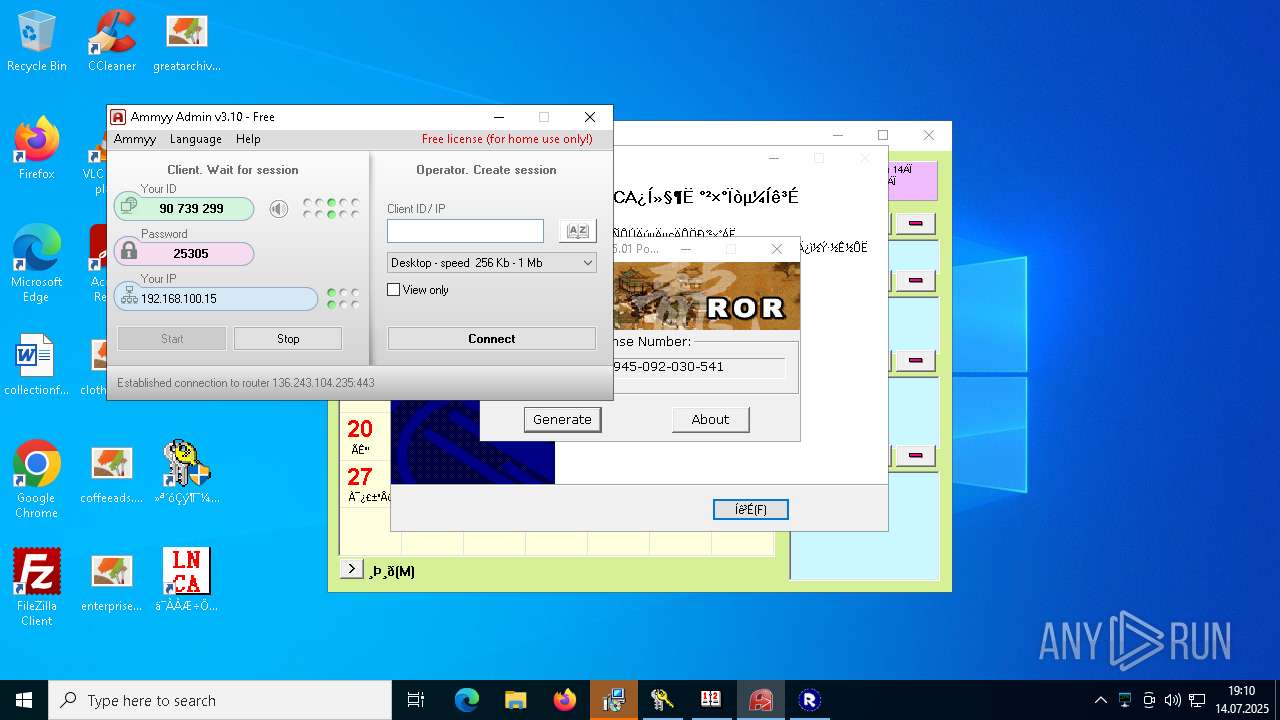Click the computer icon beside ID 90 739 299

[128, 206]
